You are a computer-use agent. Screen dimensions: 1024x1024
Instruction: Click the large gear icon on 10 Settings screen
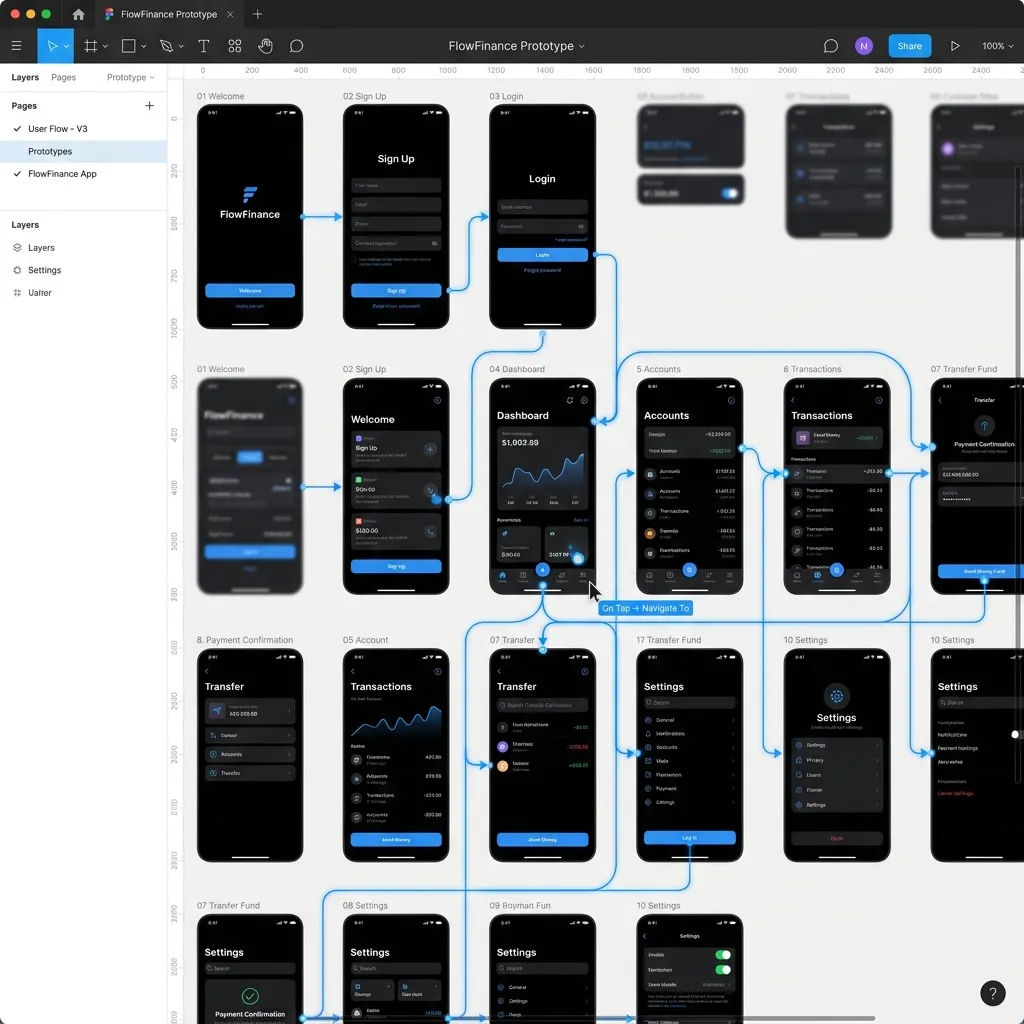pyautogui.click(x=836, y=696)
